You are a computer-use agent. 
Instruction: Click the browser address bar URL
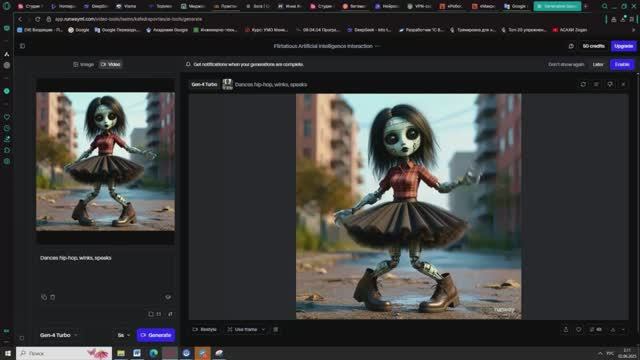[128, 19]
